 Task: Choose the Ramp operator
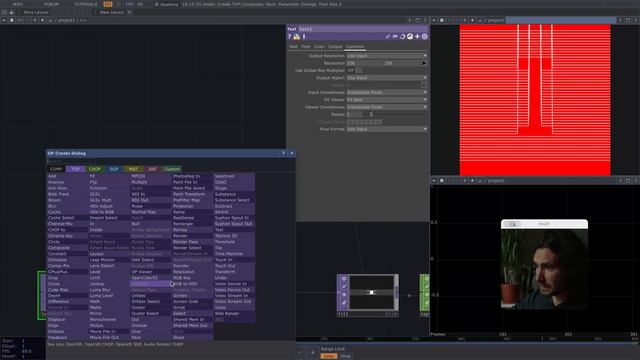click(192, 212)
